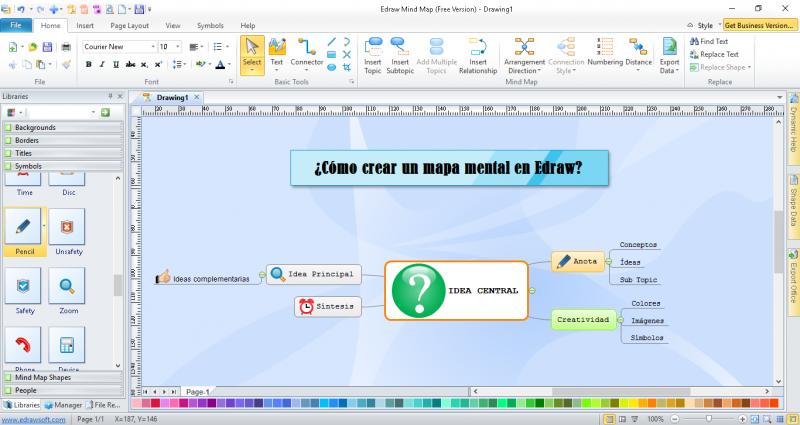Toggle underline text formatting

pos(116,64)
